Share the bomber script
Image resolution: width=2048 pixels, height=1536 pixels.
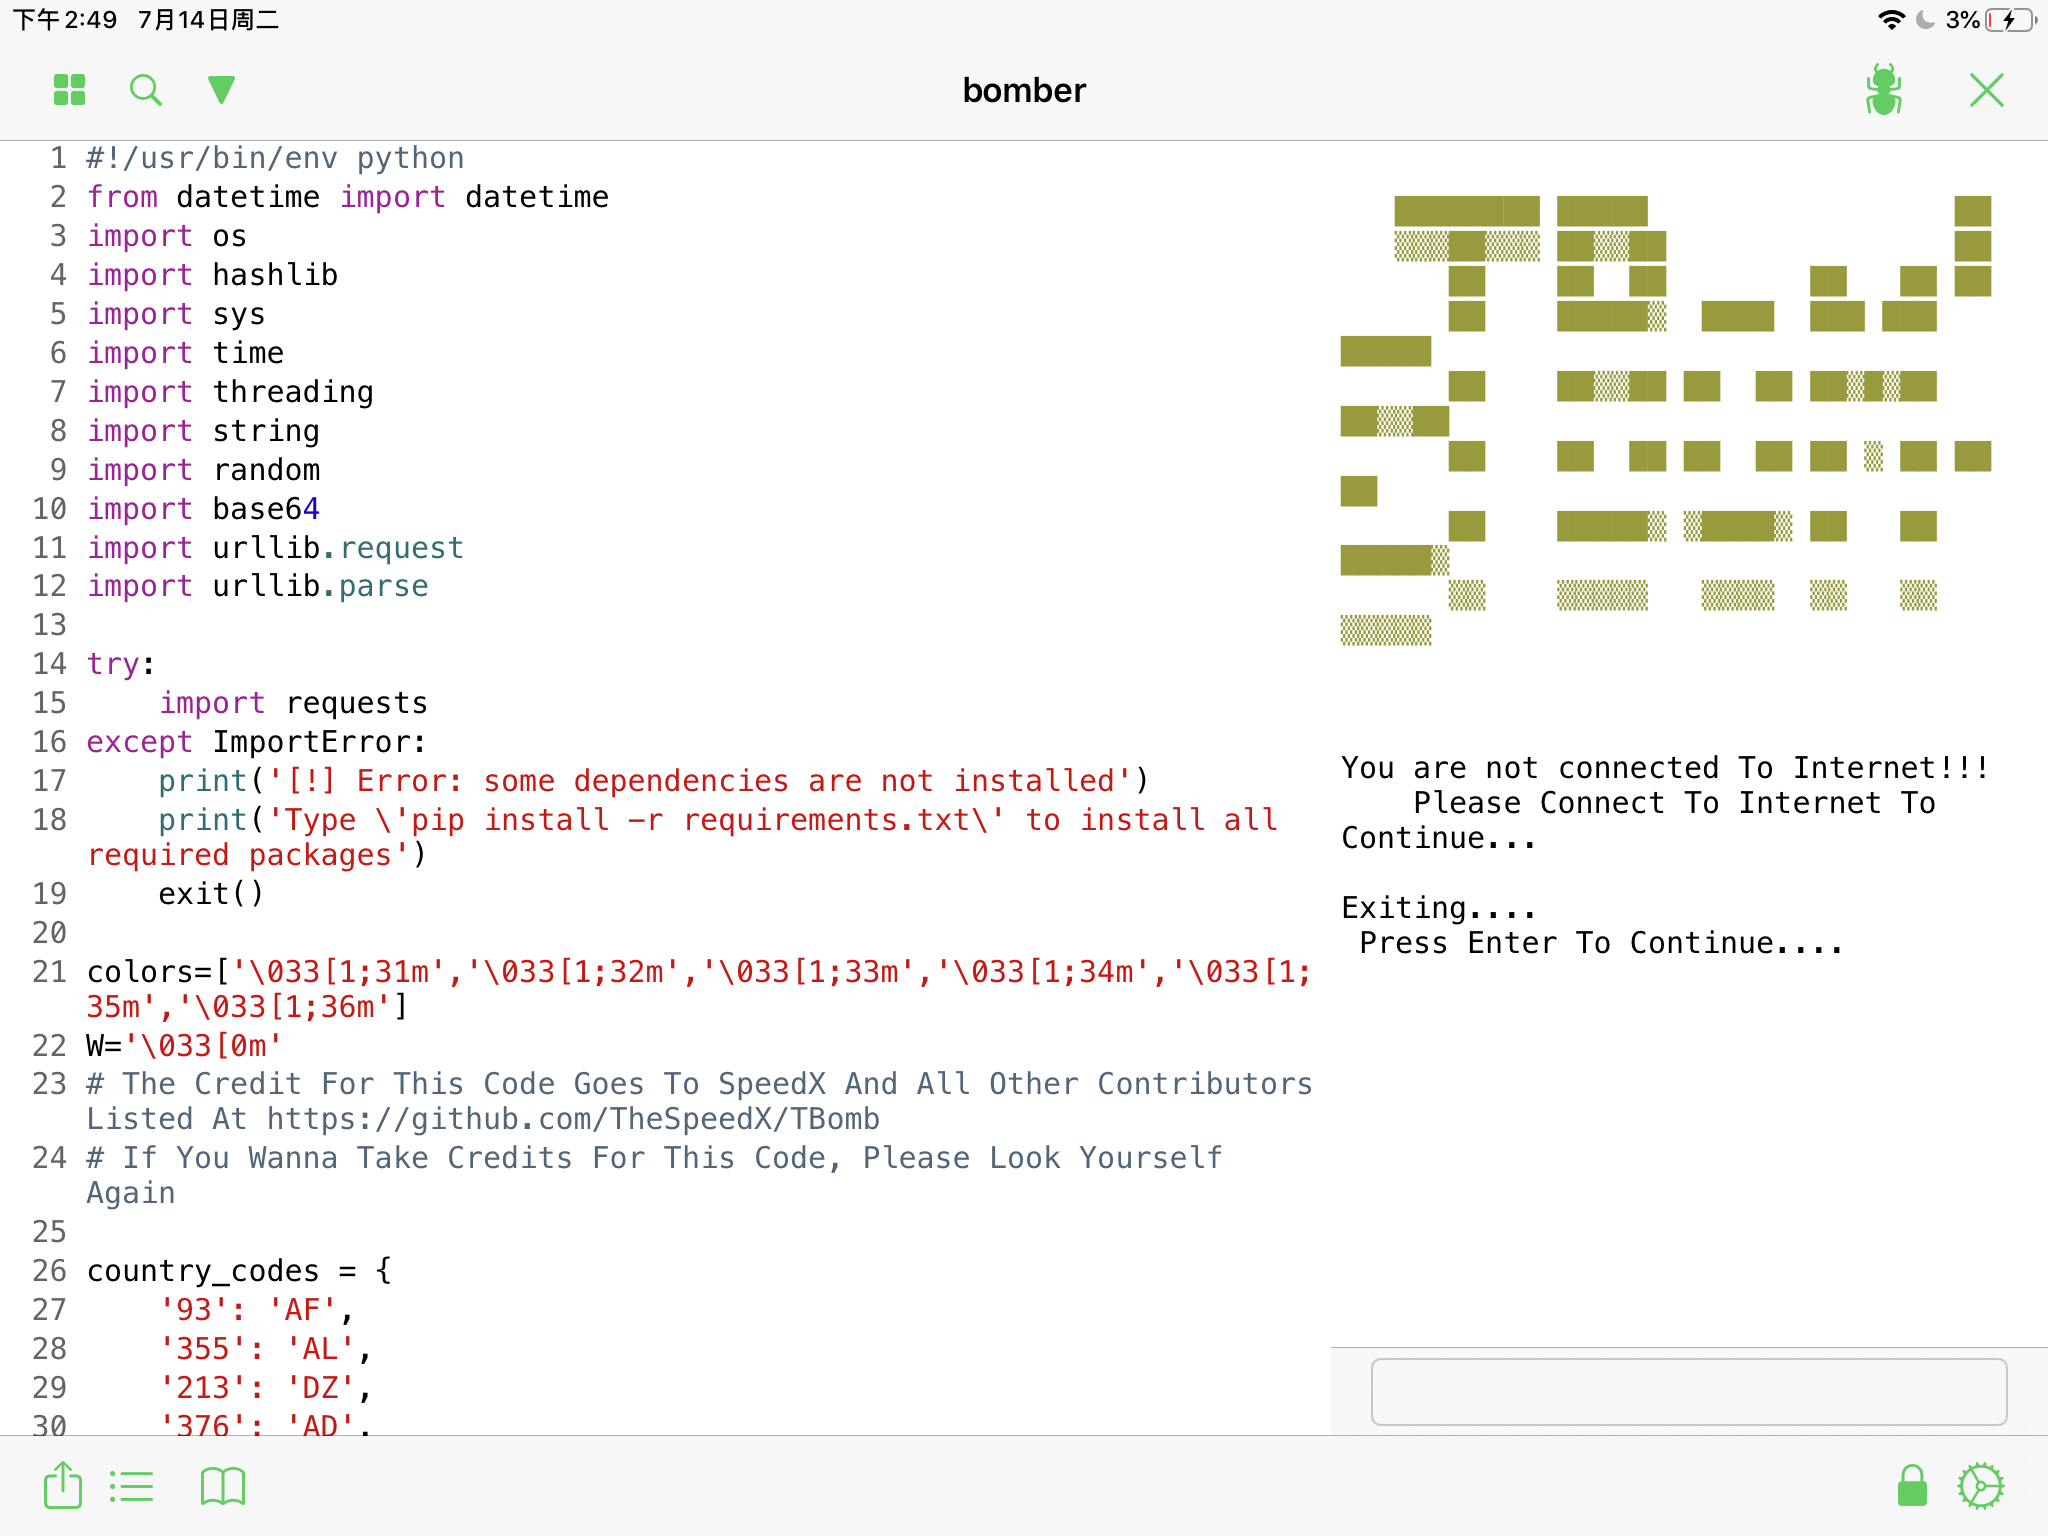[x=62, y=1486]
